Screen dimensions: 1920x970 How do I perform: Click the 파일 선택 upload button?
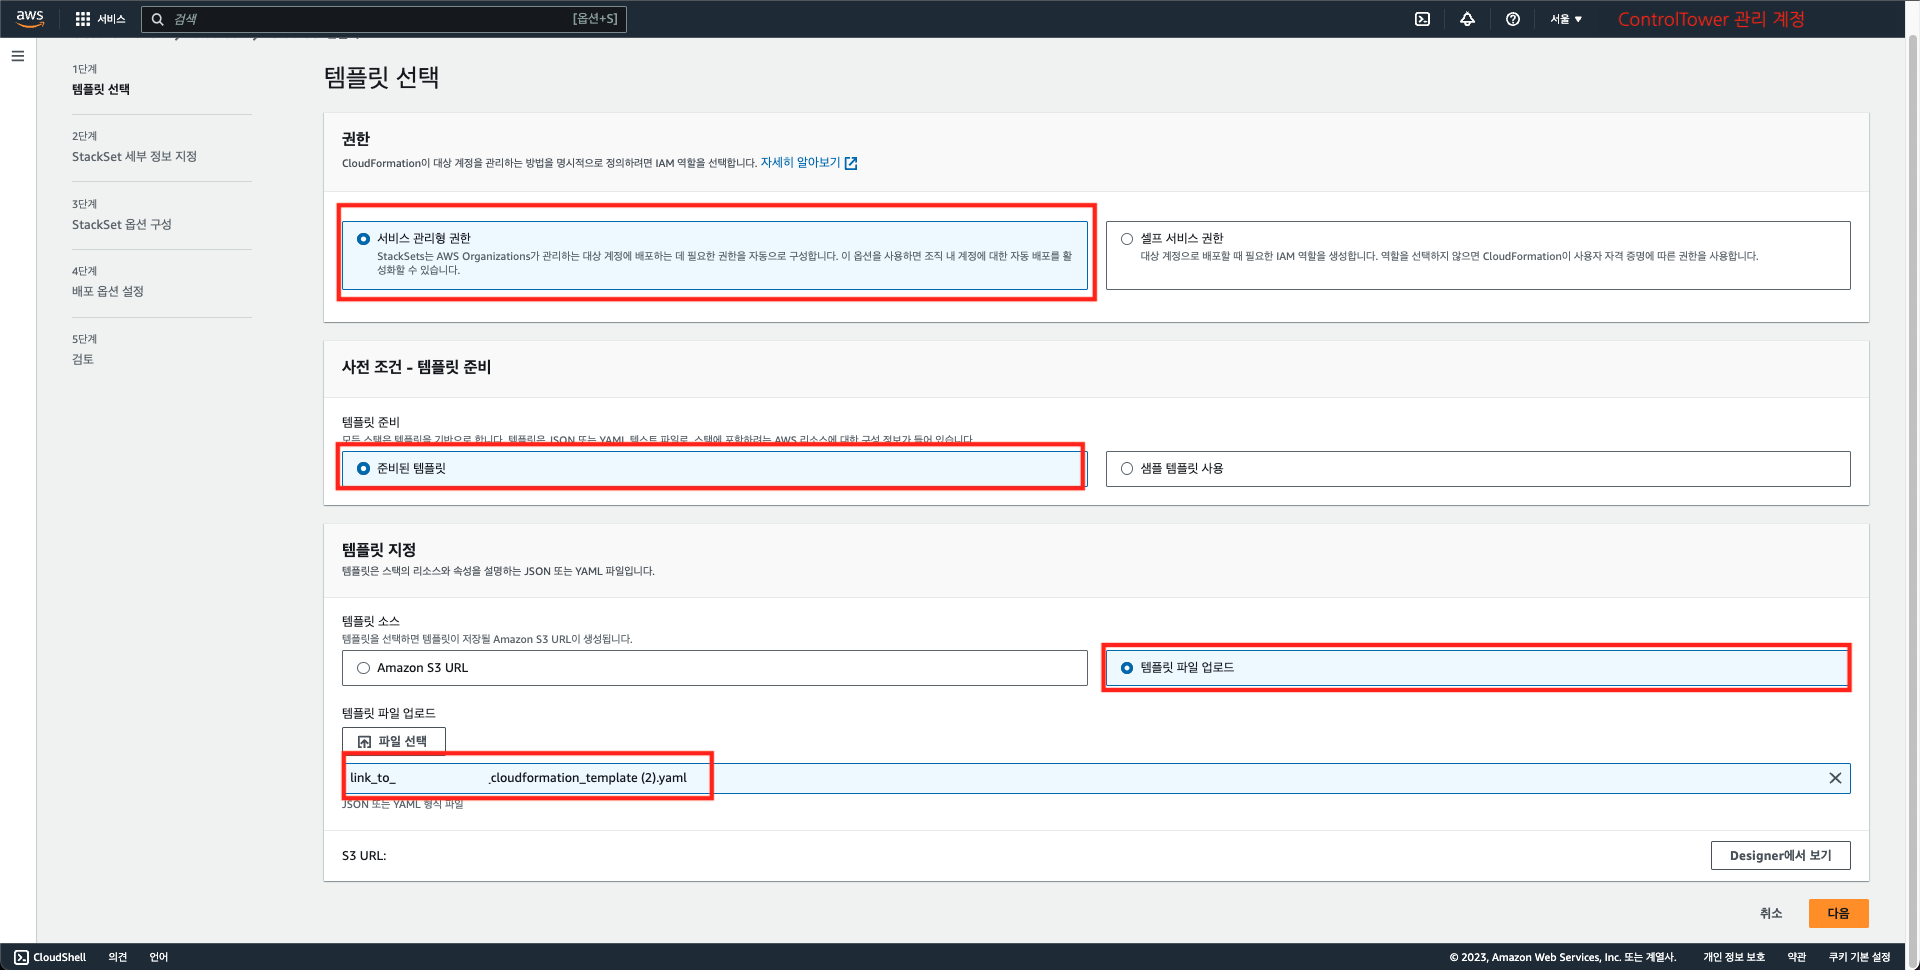(x=393, y=741)
